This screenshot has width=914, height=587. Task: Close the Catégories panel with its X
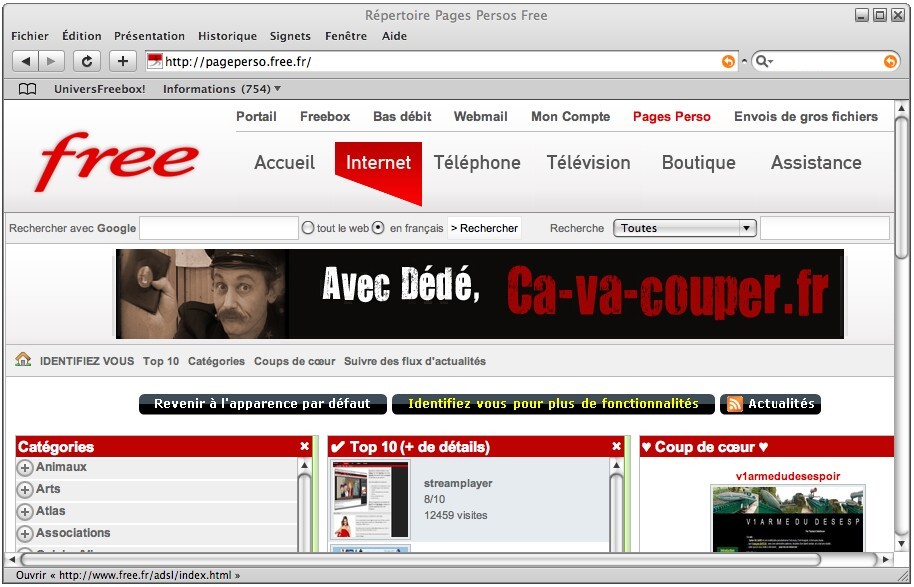pyautogui.click(x=305, y=446)
